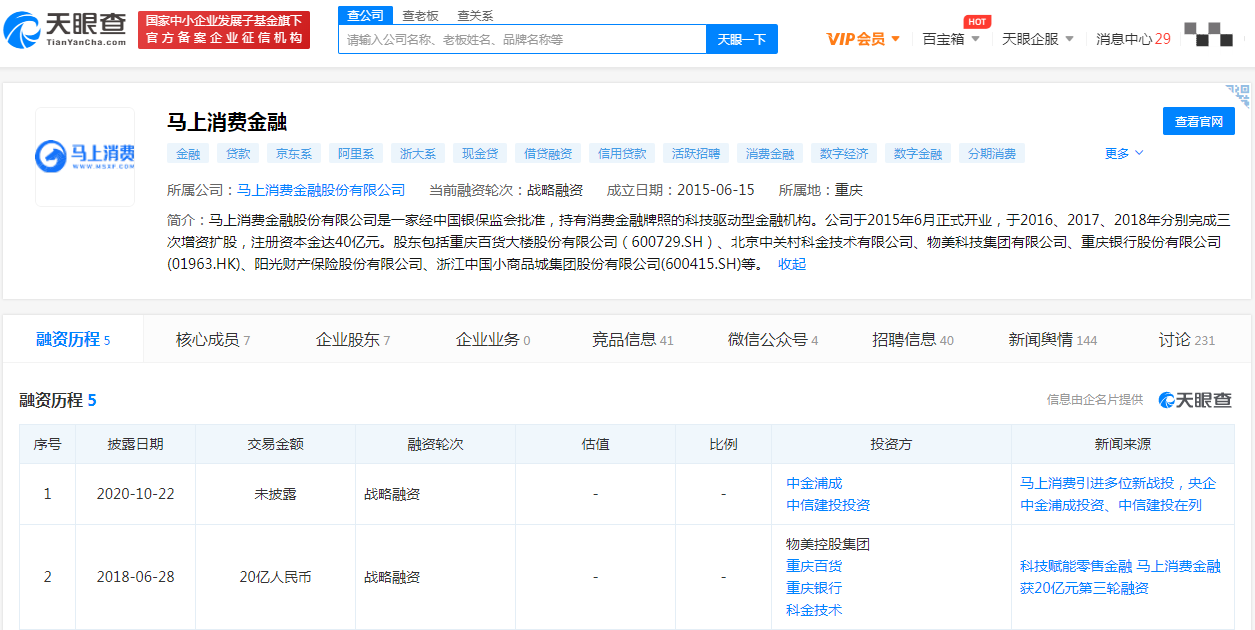Select the 融资历程 tab
Image resolution: width=1255 pixels, height=630 pixels.
coord(73,340)
